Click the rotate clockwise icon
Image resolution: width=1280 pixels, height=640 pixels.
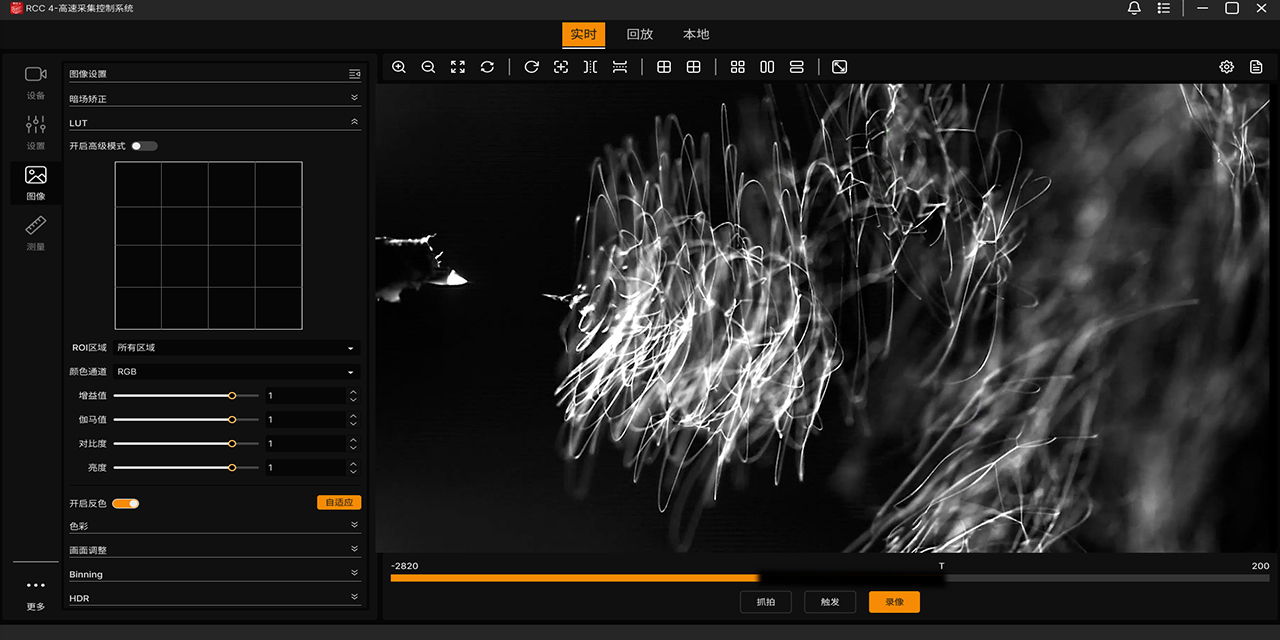click(x=532, y=67)
